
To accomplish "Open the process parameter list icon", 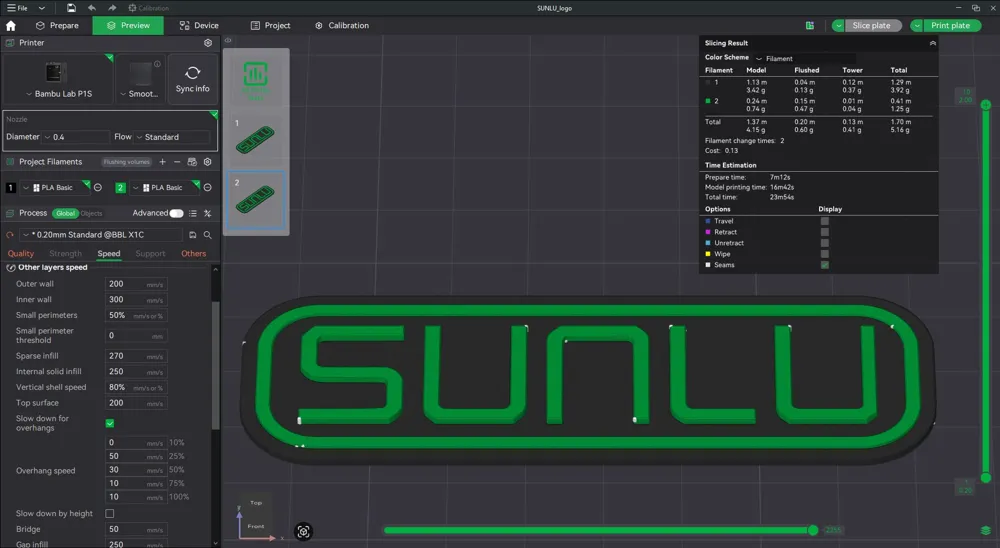I will [193, 213].
